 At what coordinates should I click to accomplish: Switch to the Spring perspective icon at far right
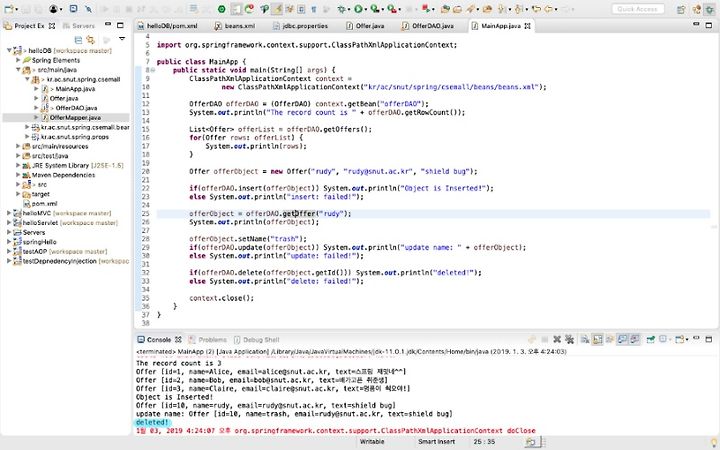710,9
